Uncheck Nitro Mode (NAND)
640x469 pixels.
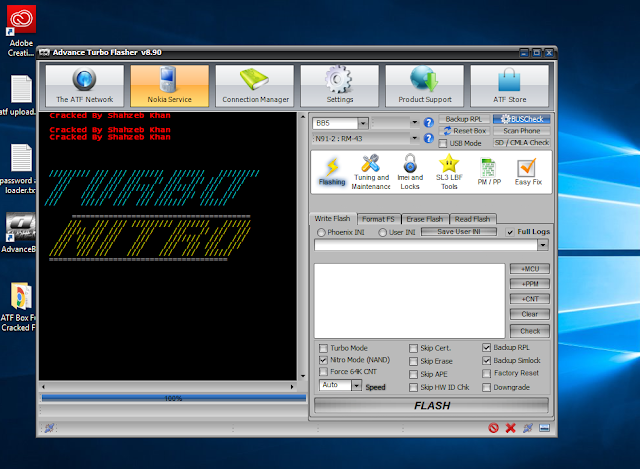(x=323, y=360)
